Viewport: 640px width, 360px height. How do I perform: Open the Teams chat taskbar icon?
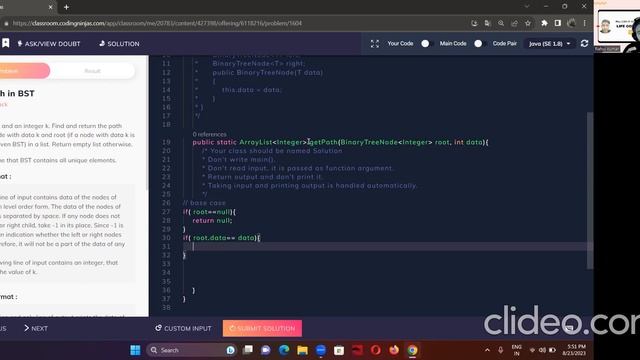[266, 350]
